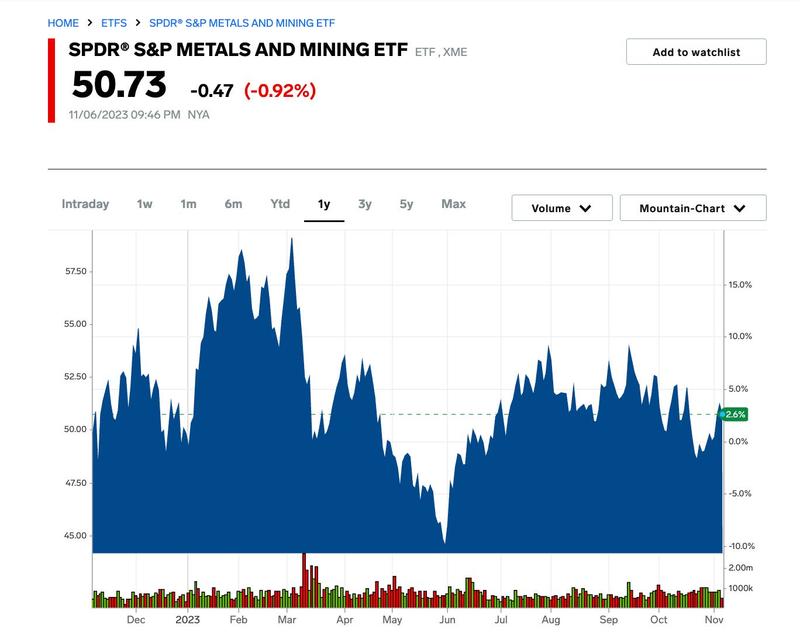Click the 5.0% percent axis label
This screenshot has height=643, width=800.
click(x=738, y=389)
